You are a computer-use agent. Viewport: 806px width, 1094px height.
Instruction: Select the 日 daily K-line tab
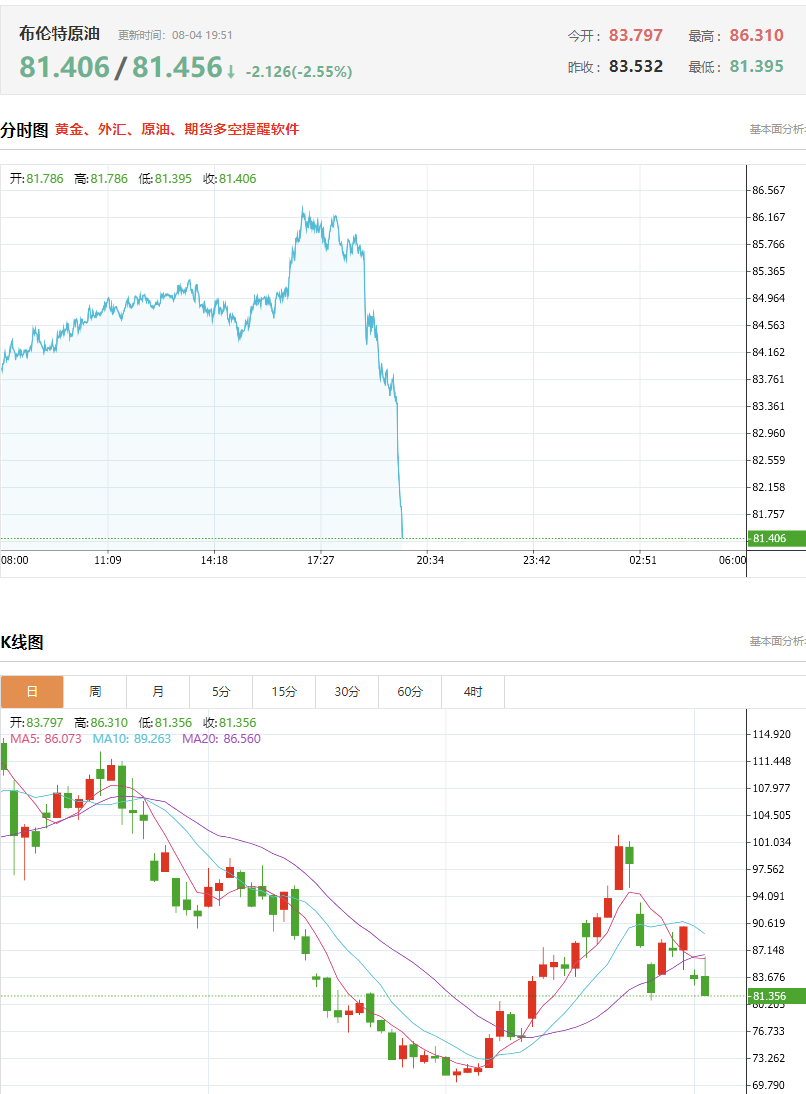(x=32, y=691)
